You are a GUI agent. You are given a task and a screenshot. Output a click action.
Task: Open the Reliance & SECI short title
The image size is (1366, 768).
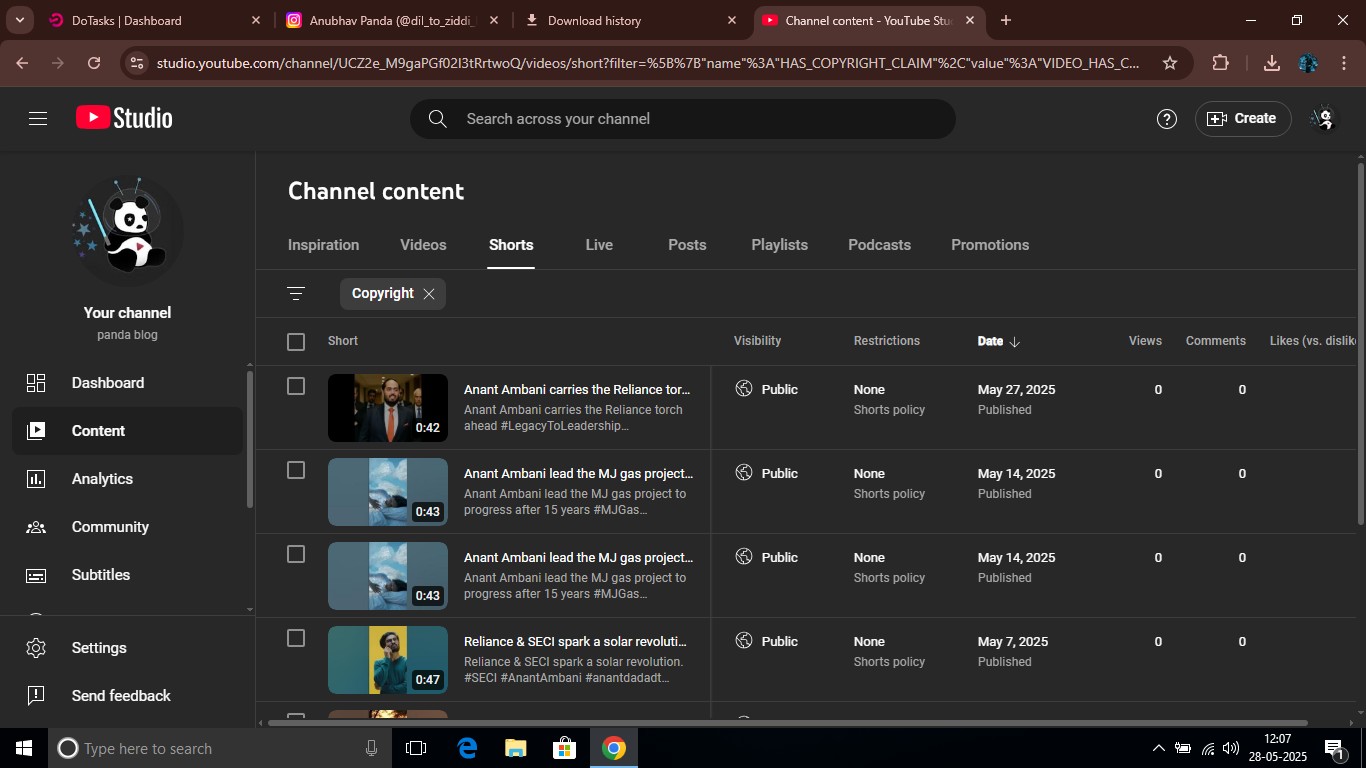(576, 642)
